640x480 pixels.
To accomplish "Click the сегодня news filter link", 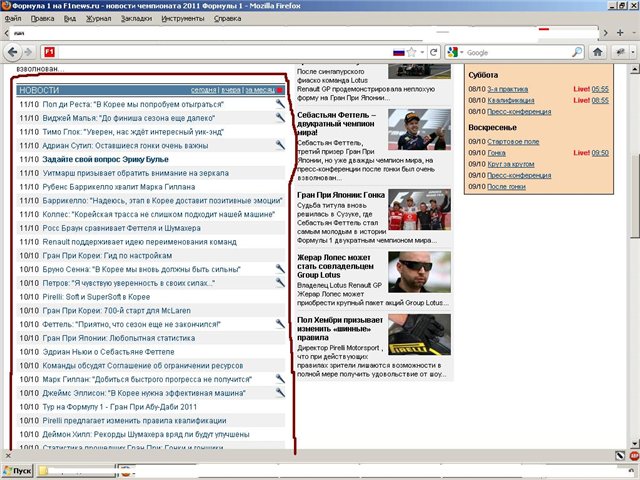I will [203, 90].
